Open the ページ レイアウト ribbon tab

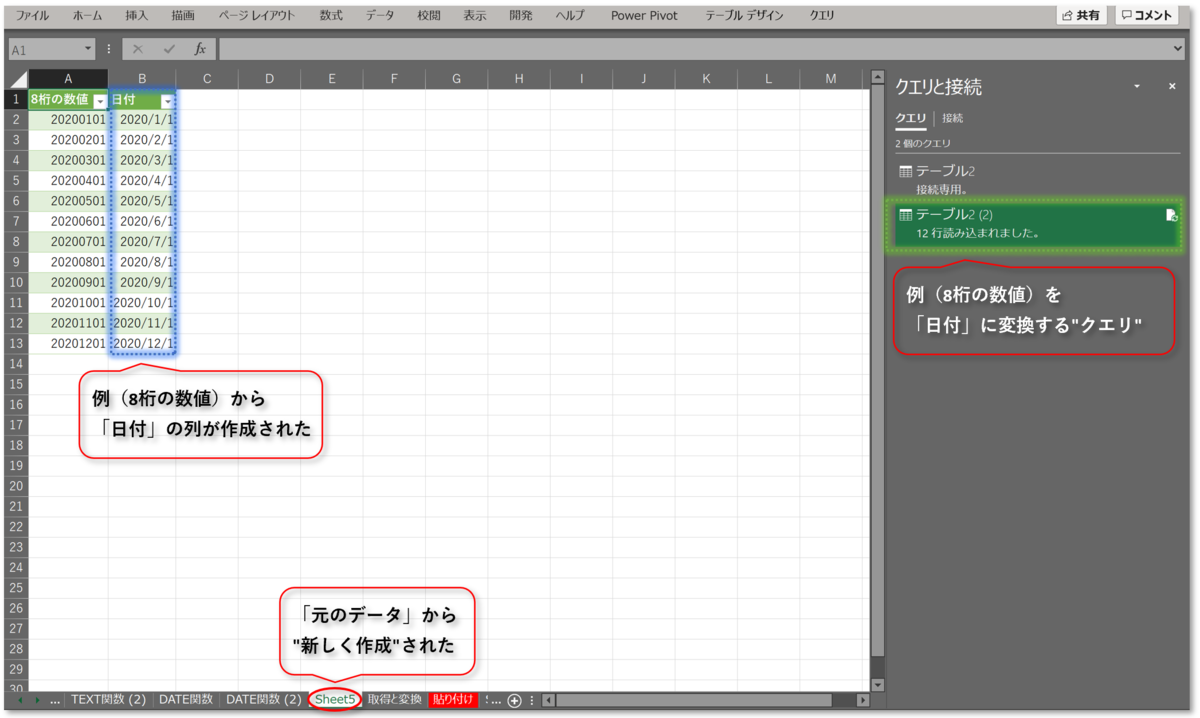(257, 16)
